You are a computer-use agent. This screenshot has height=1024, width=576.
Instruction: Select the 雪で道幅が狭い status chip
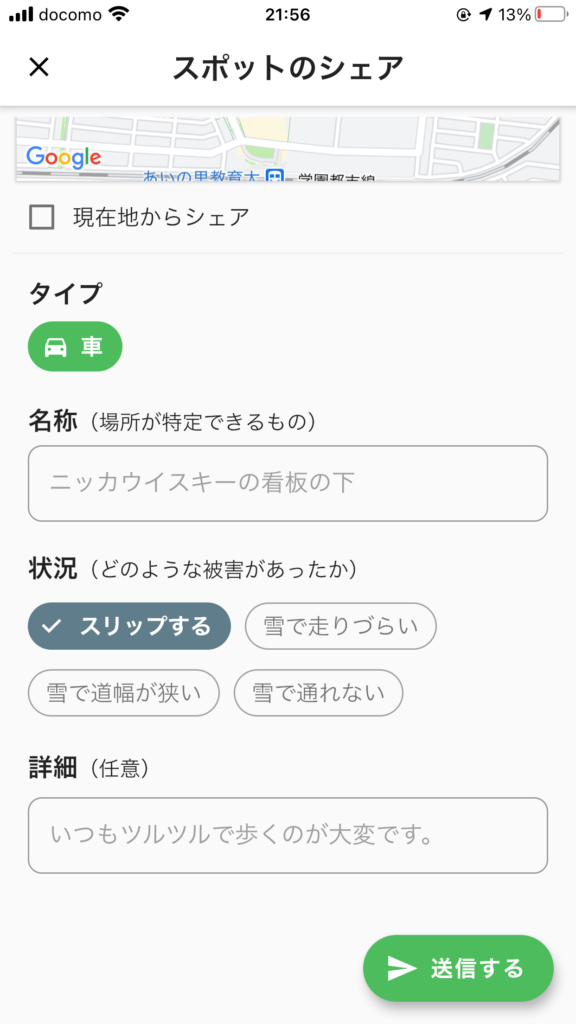(123, 693)
